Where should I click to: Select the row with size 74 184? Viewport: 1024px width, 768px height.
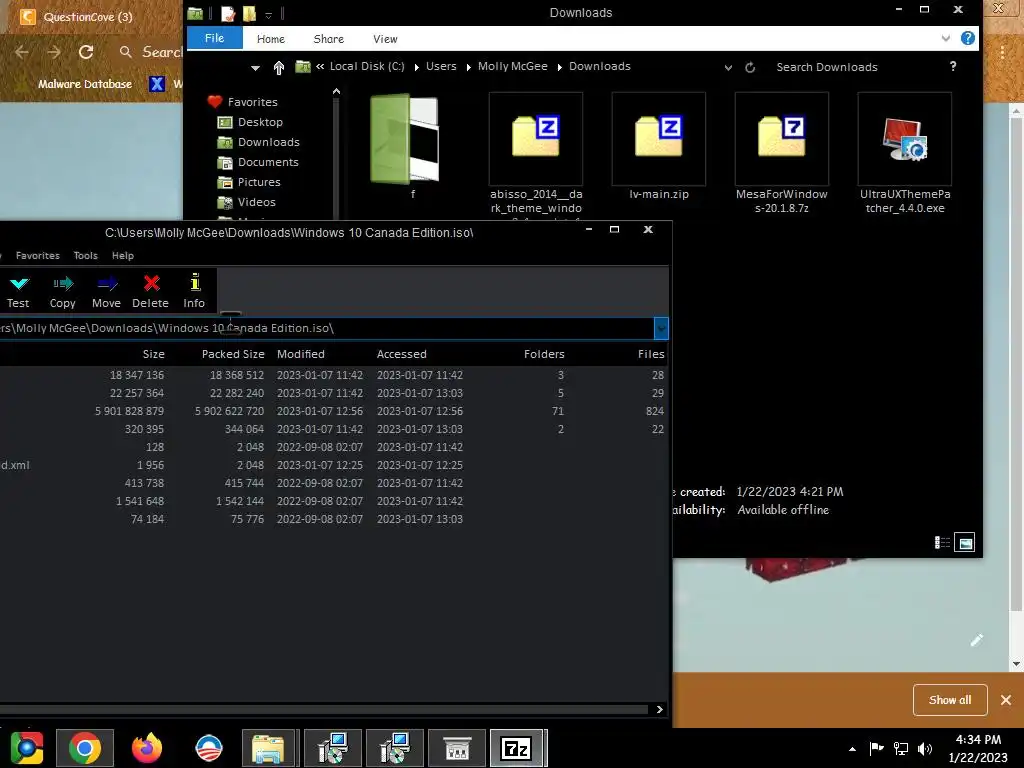click(333, 519)
